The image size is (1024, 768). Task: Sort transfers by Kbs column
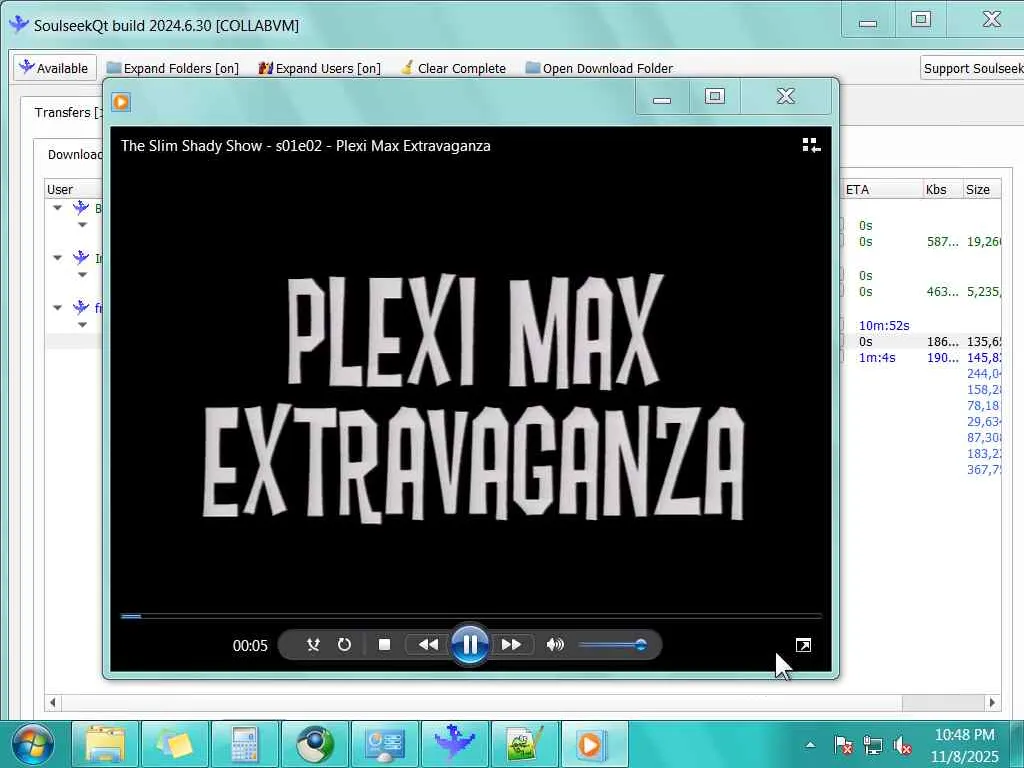[x=942, y=189]
